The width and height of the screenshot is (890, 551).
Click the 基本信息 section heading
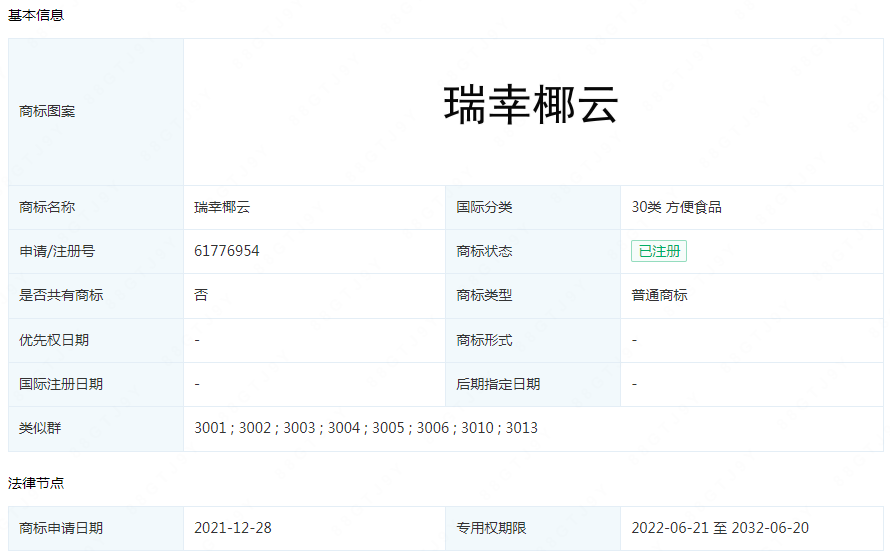click(x=36, y=15)
